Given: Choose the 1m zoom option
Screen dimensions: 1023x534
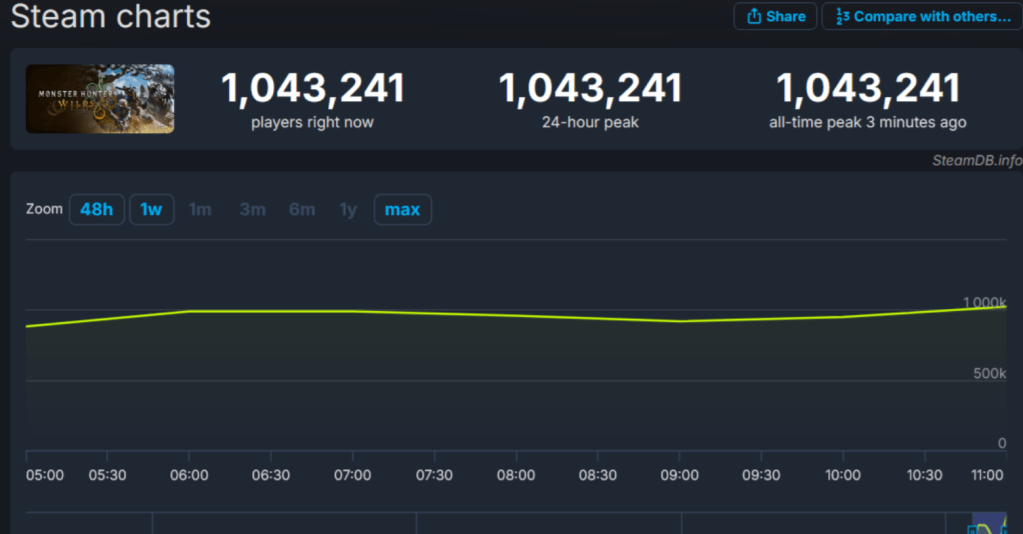Looking at the screenshot, I should click(200, 209).
